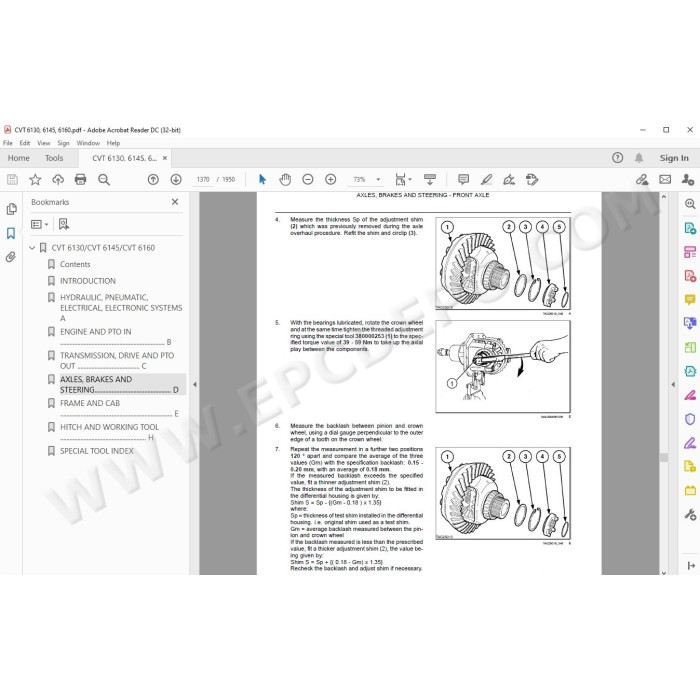The image size is (700, 700).
Task: Open the Window menu
Action: (88, 143)
